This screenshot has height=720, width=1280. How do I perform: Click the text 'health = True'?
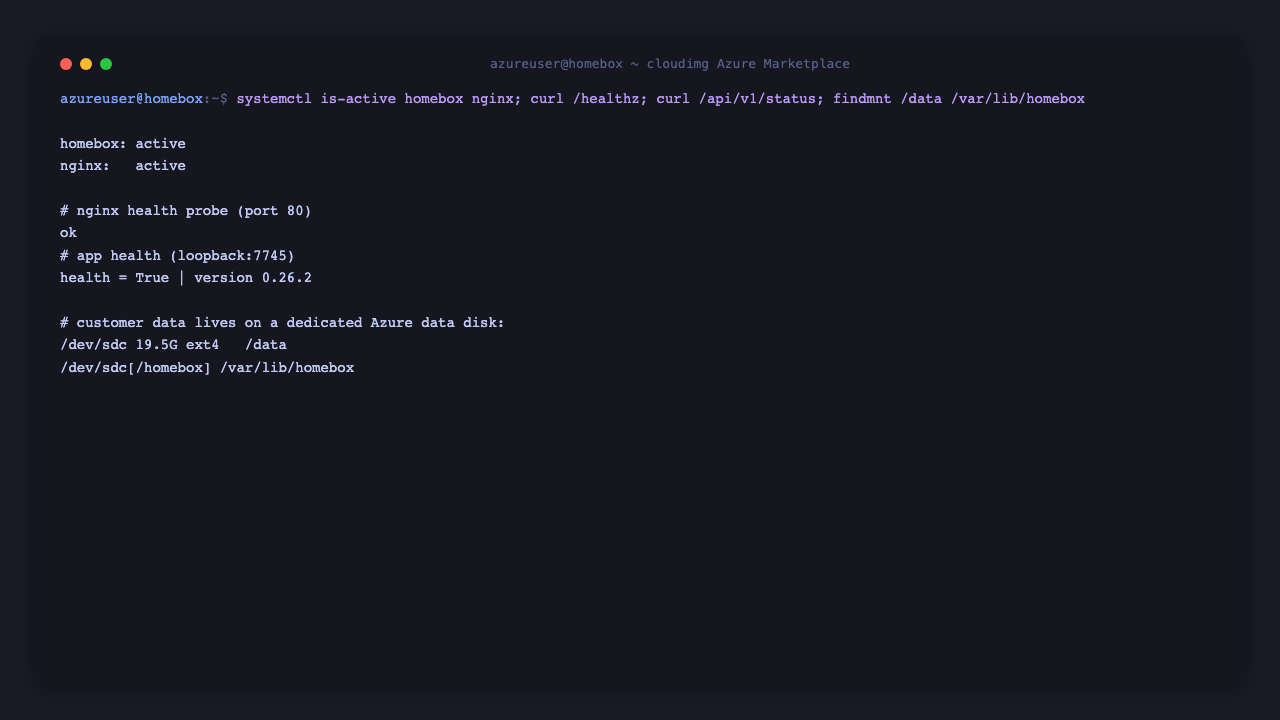coord(114,278)
